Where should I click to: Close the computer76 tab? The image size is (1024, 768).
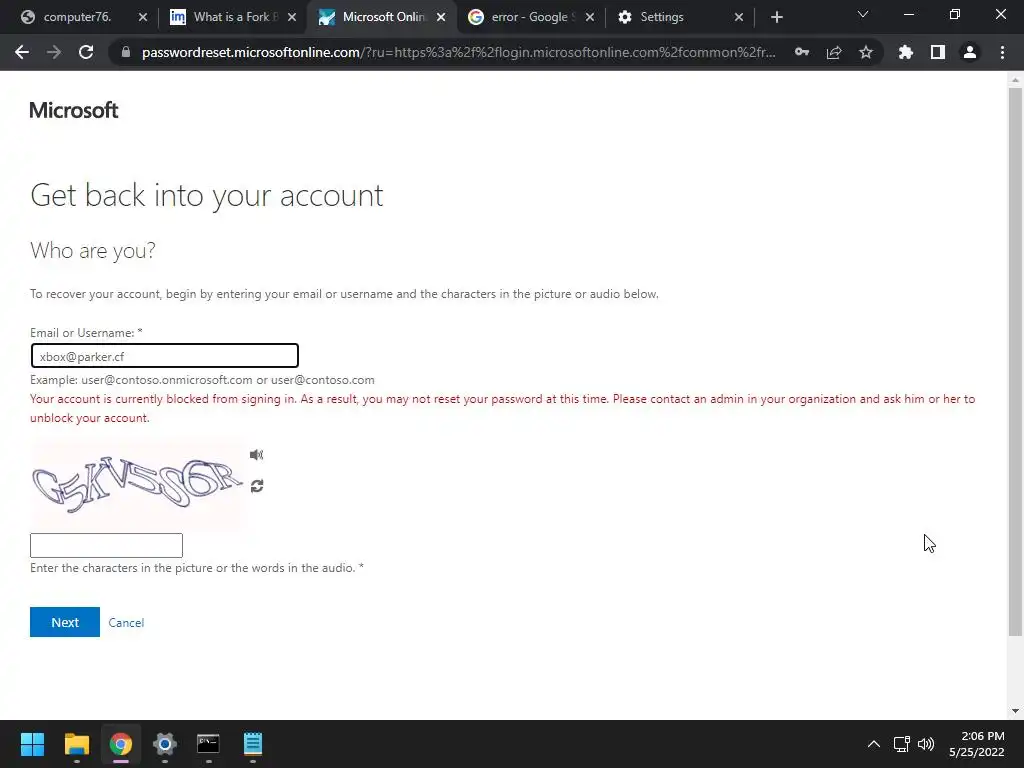143,17
